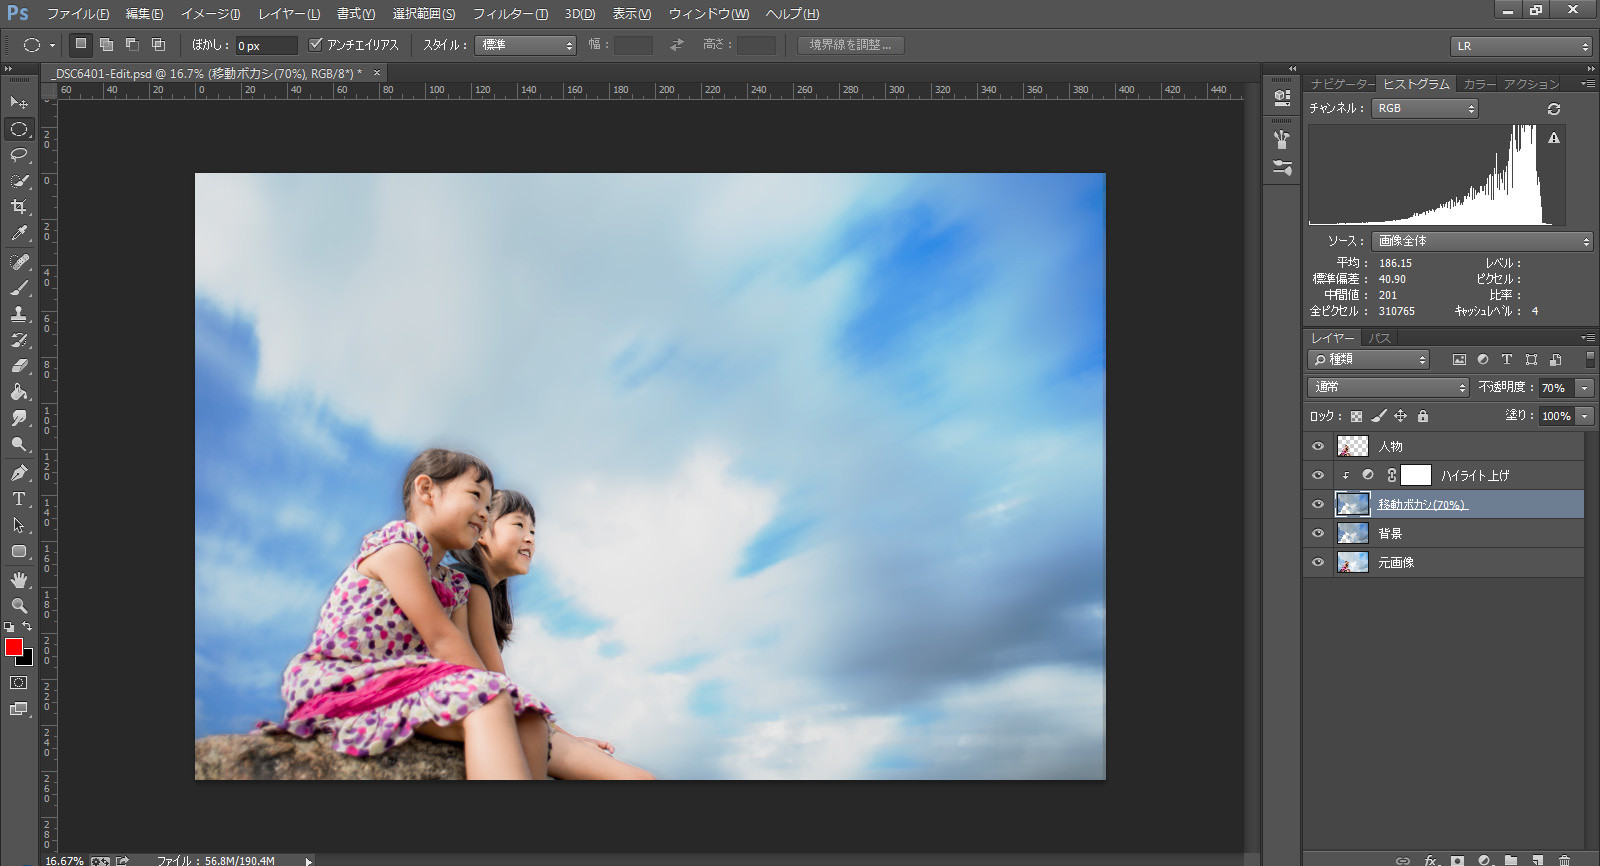Open the チャンネル RGB dropdown
This screenshot has width=1600, height=866.
(x=1424, y=108)
